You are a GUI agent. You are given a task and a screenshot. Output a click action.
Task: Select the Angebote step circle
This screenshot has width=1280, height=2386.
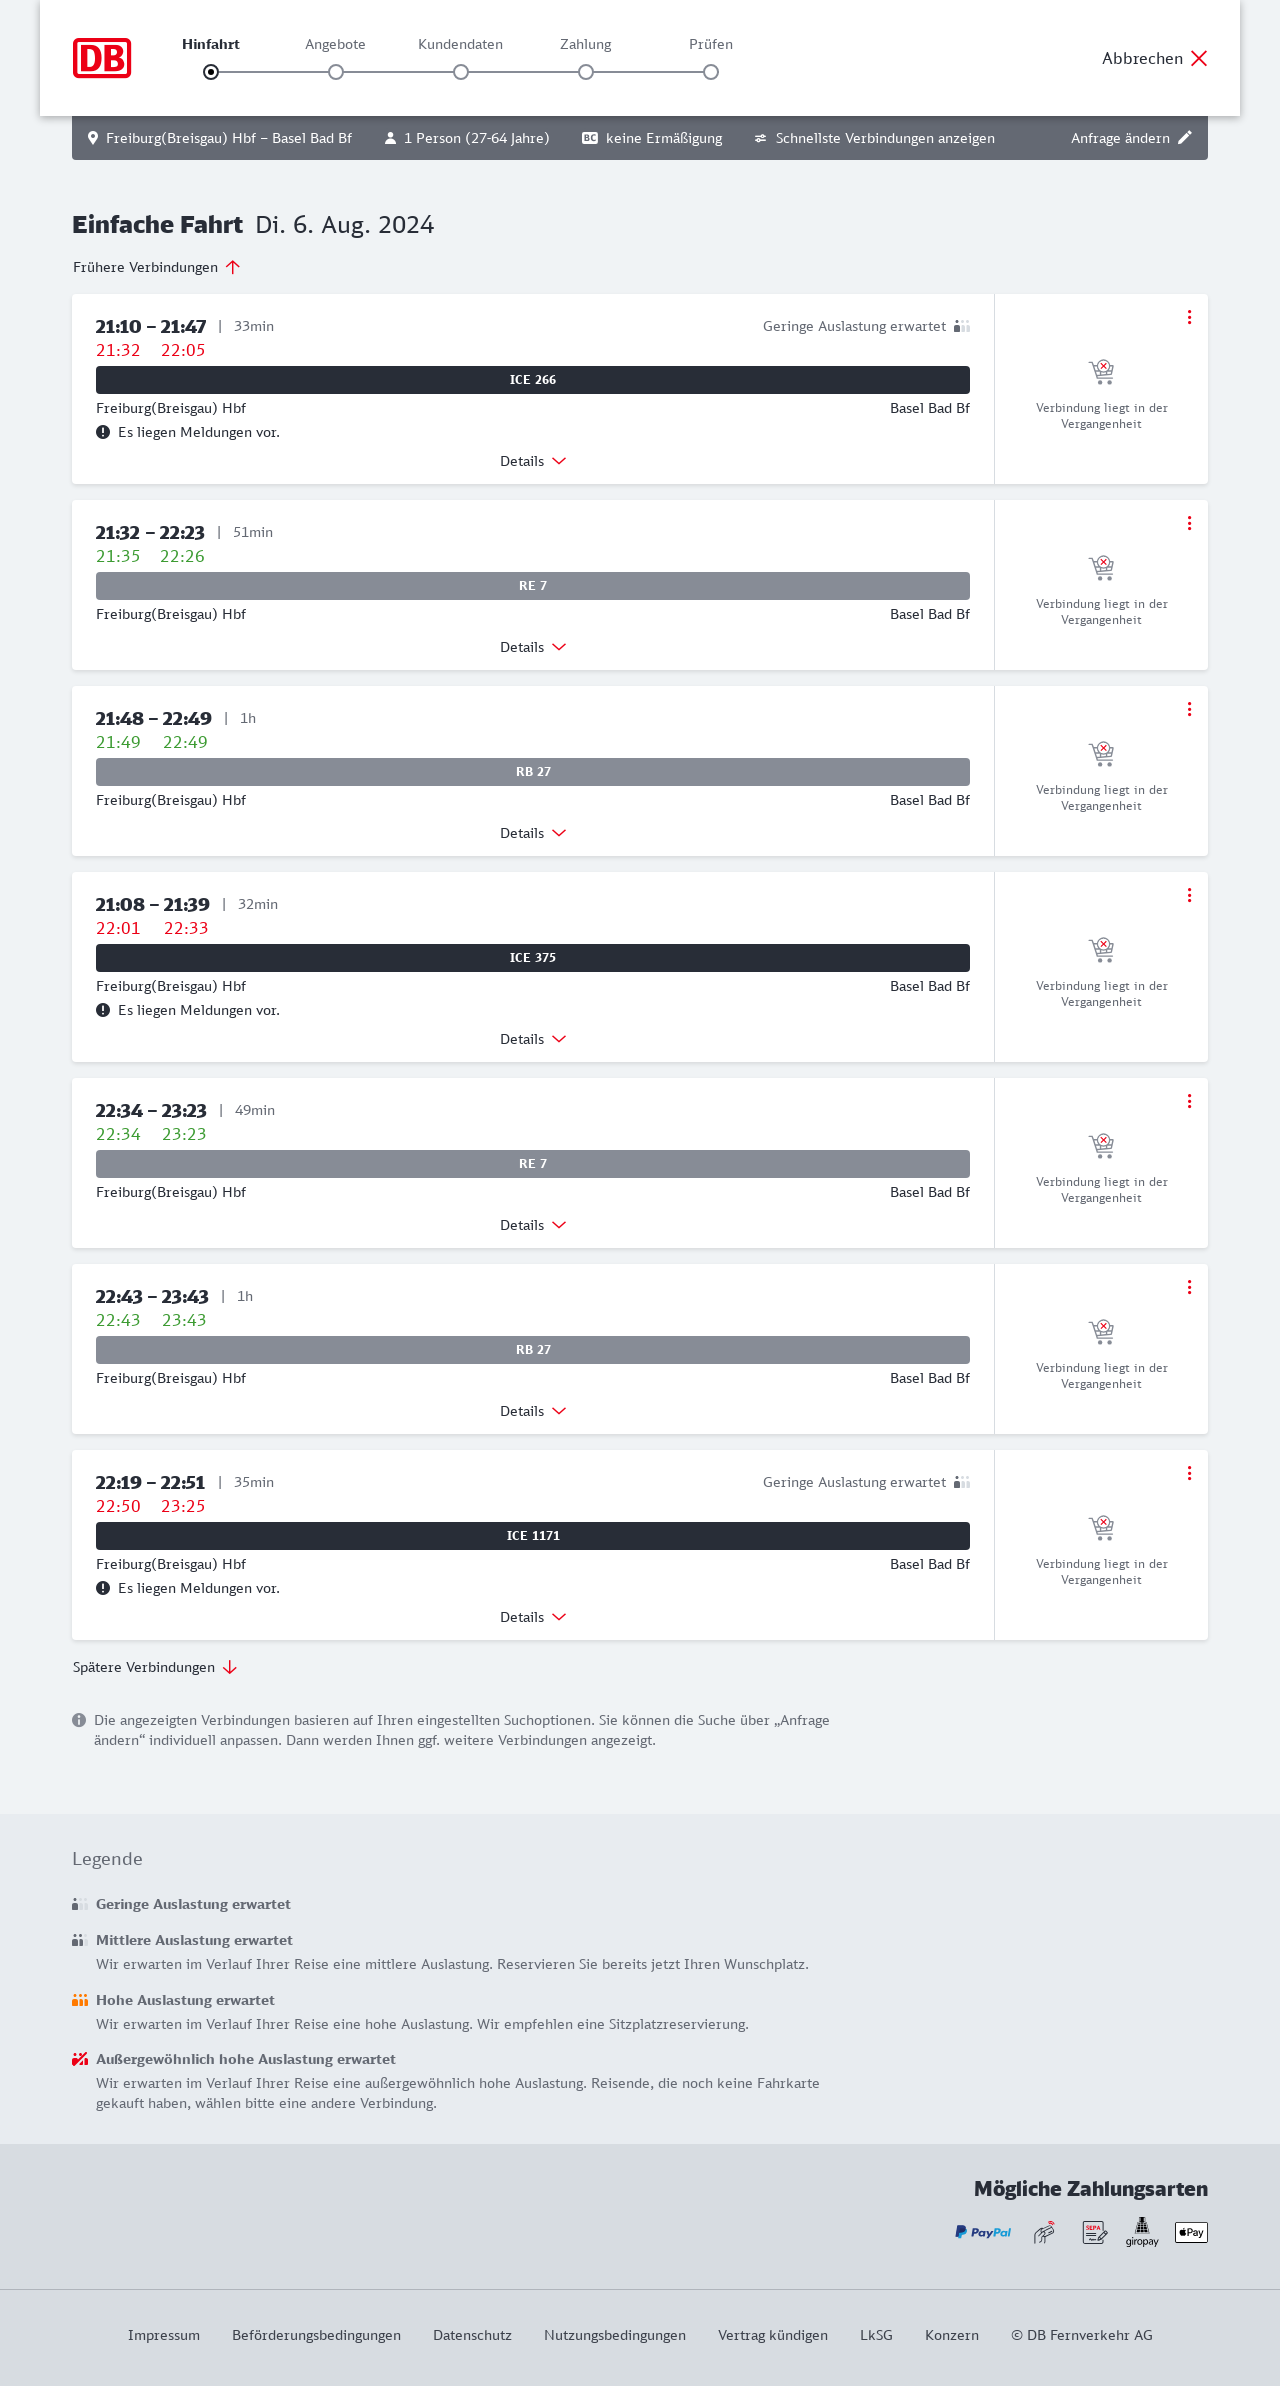click(x=336, y=72)
